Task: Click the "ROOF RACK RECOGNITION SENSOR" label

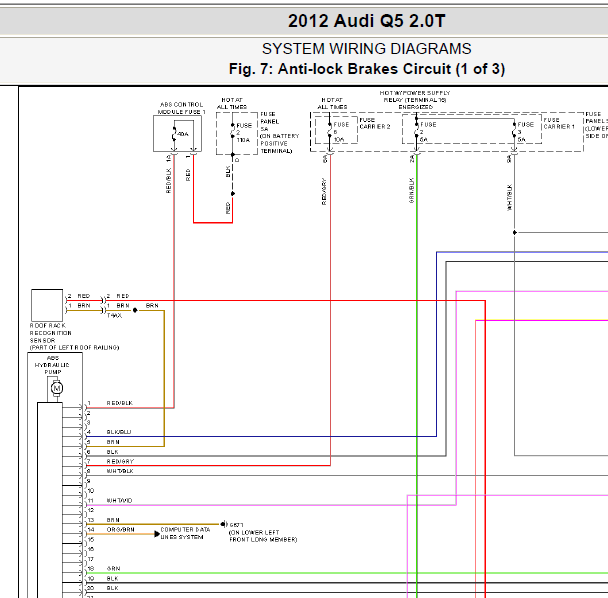Action: [x=50, y=333]
